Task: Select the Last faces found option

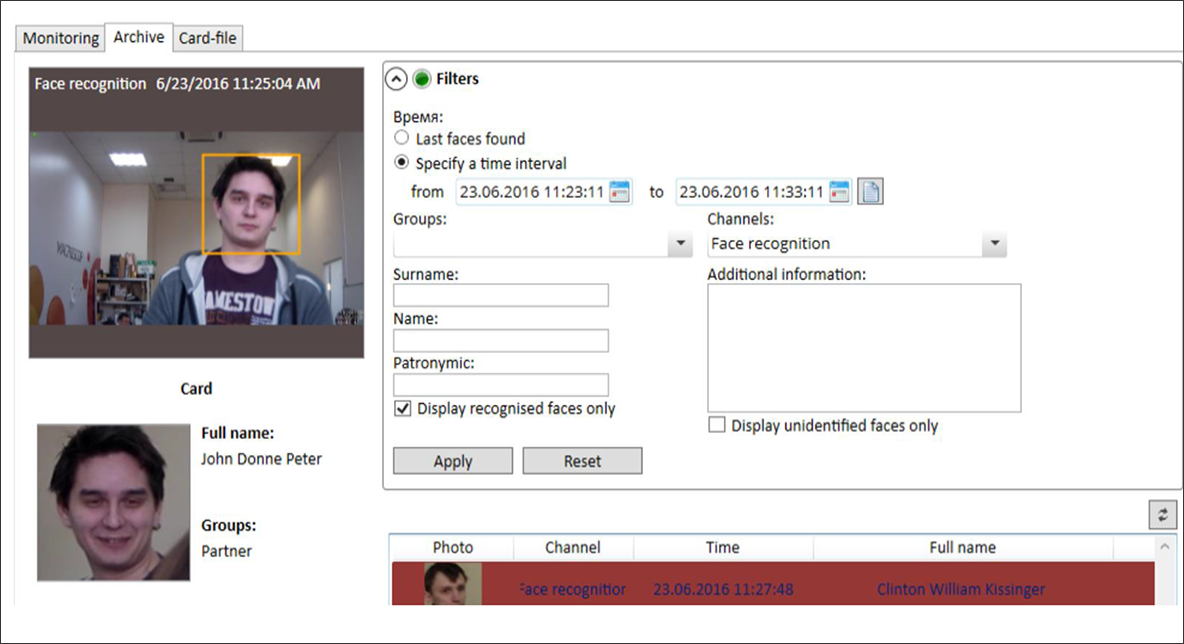Action: pyautogui.click(x=402, y=139)
